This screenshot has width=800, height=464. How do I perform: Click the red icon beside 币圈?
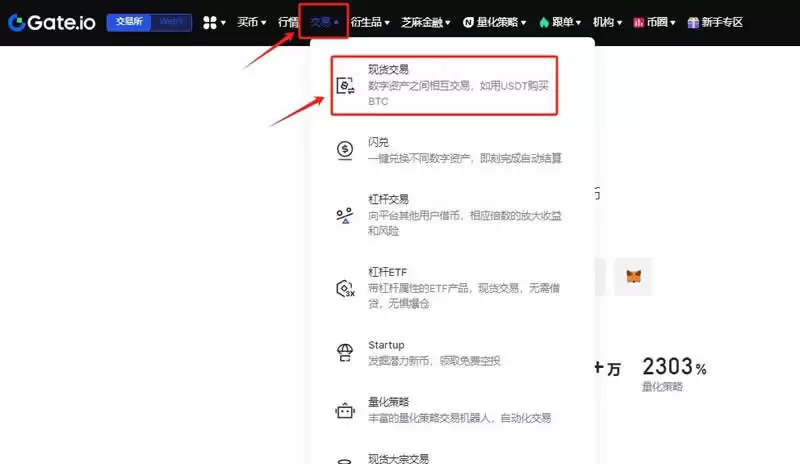[638, 22]
